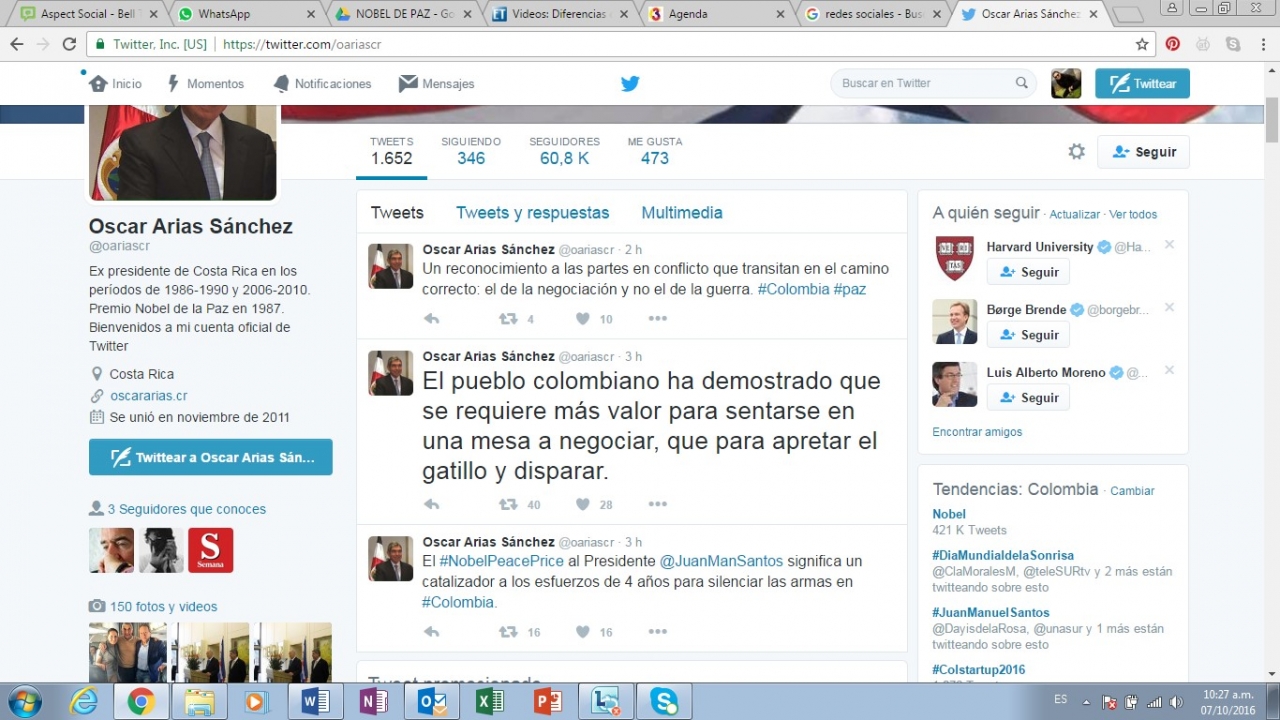Open @JuanManSantos mention link
The image size is (1280, 720).
[x=721, y=561]
